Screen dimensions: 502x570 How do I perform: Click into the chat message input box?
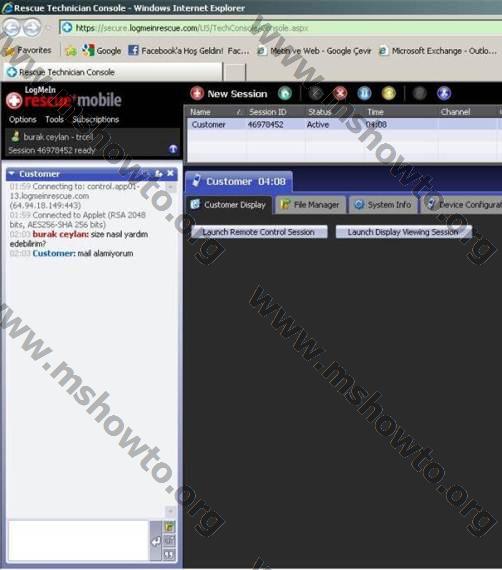click(x=79, y=541)
